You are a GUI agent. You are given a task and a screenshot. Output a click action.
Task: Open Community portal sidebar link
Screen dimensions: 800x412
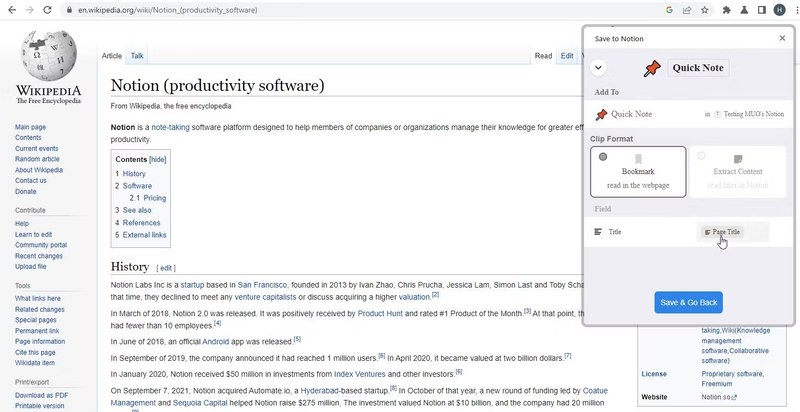41,245
